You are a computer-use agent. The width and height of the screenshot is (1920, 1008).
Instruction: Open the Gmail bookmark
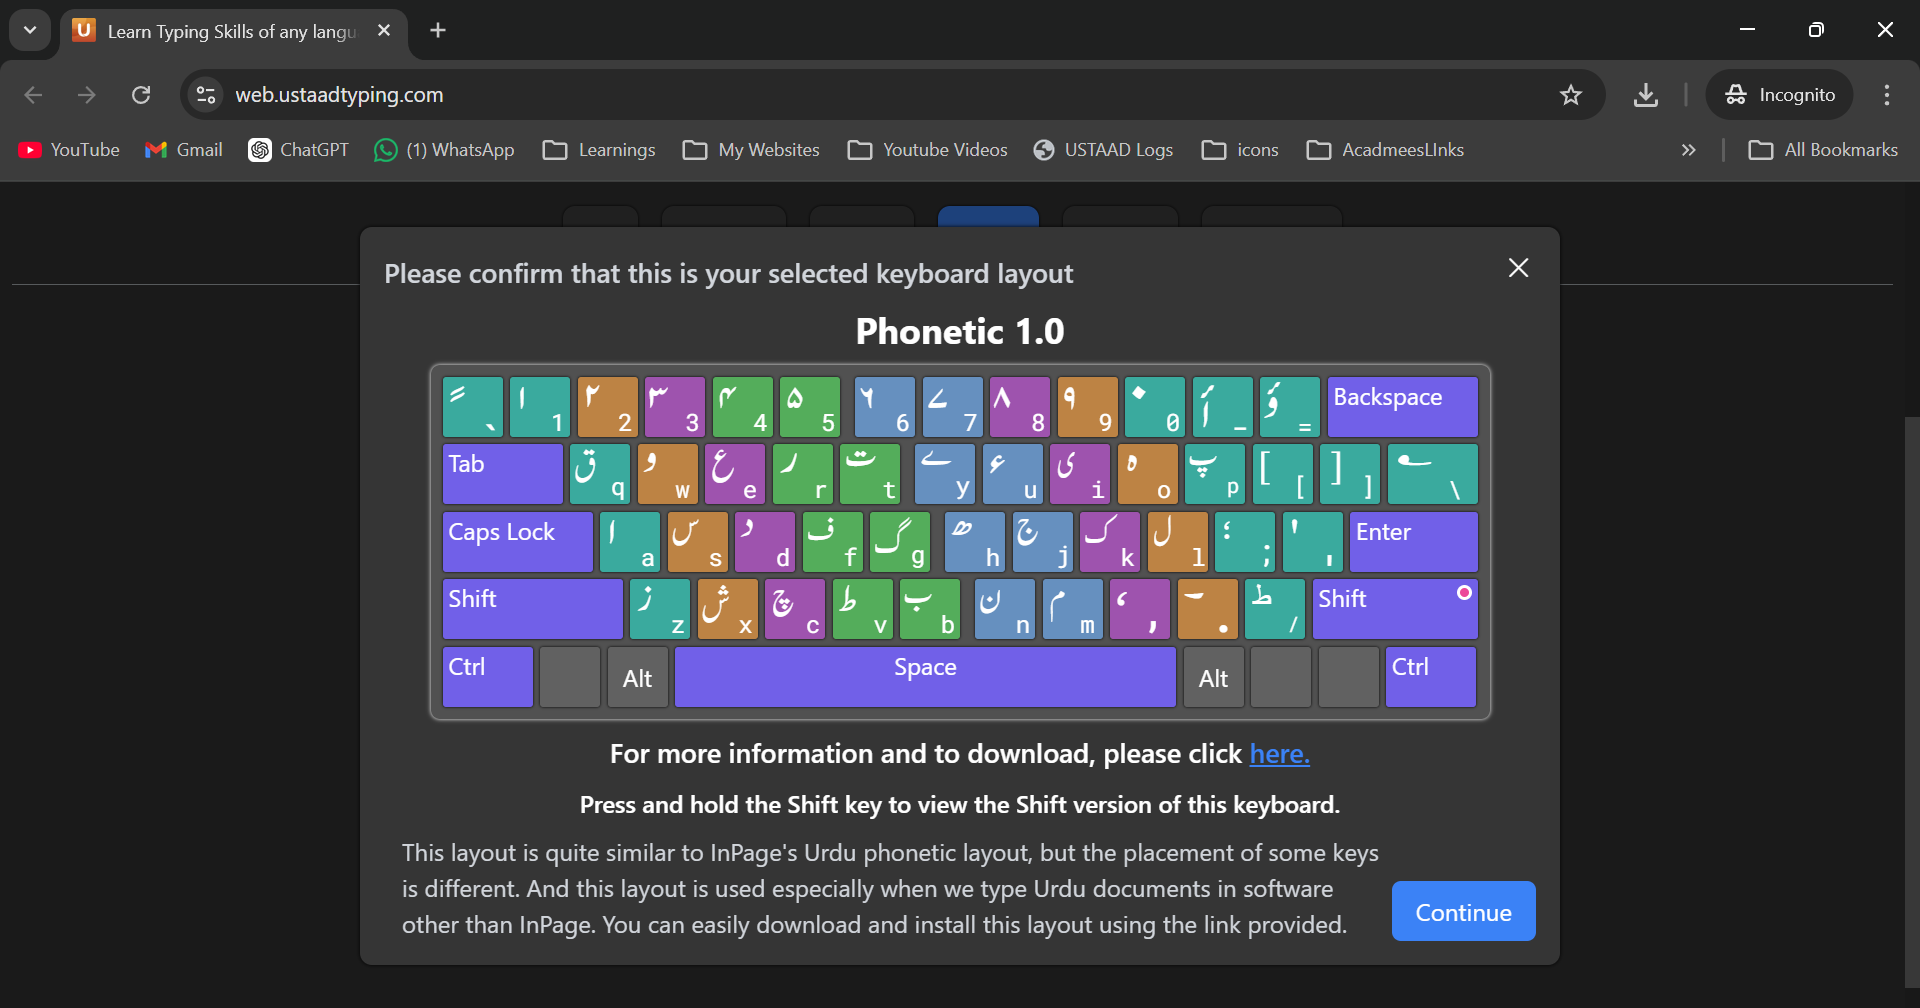tap(184, 150)
